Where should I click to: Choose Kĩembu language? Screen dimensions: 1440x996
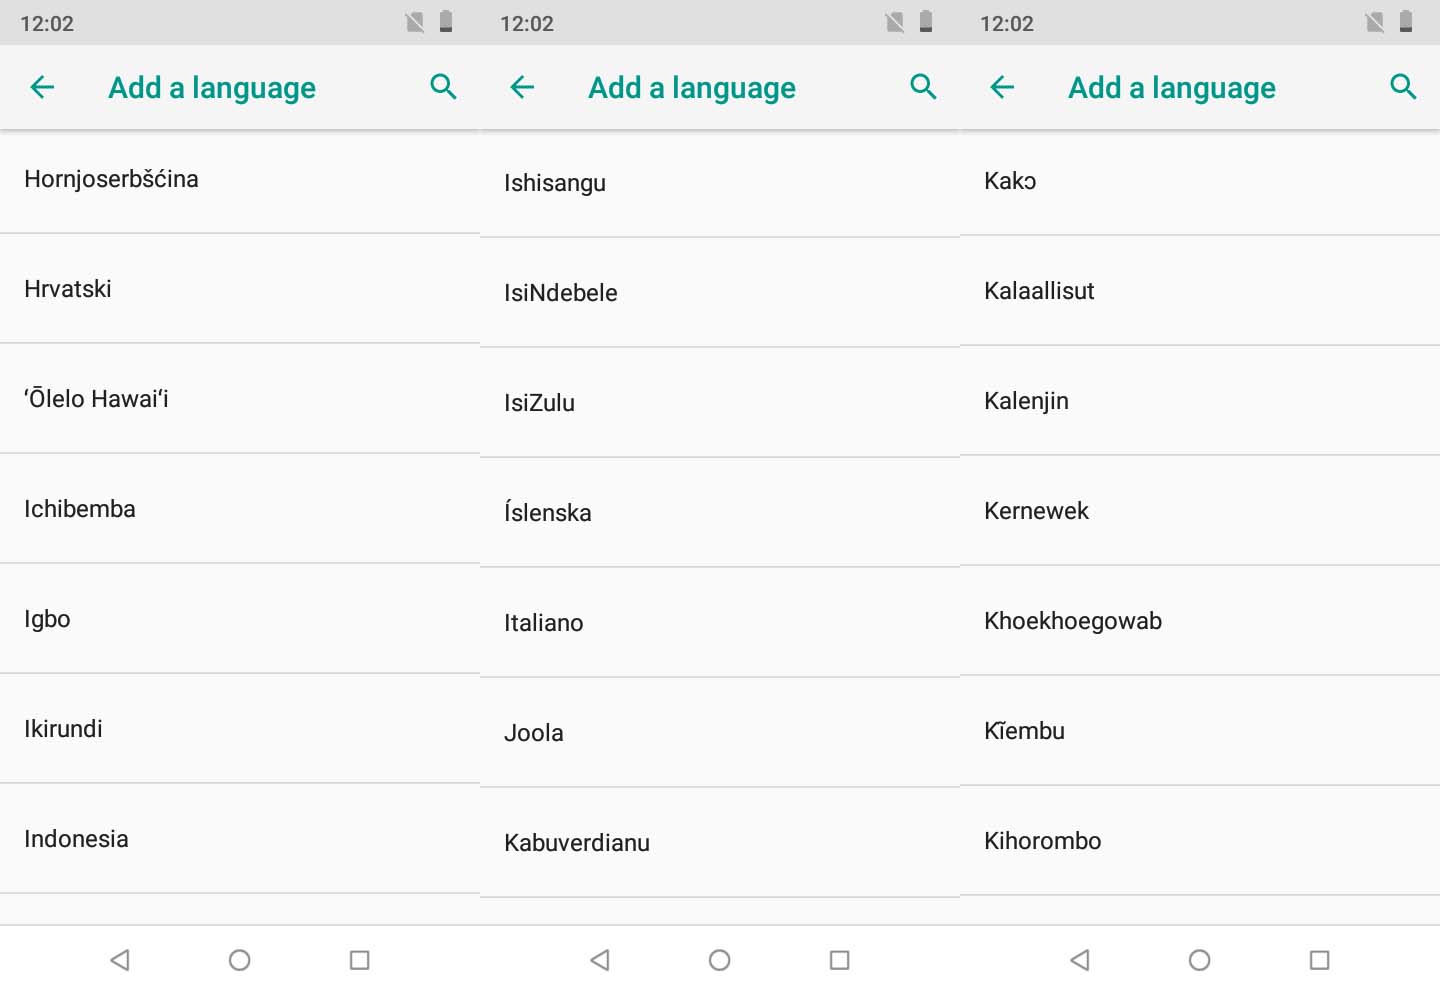pyautogui.click(x=1200, y=731)
